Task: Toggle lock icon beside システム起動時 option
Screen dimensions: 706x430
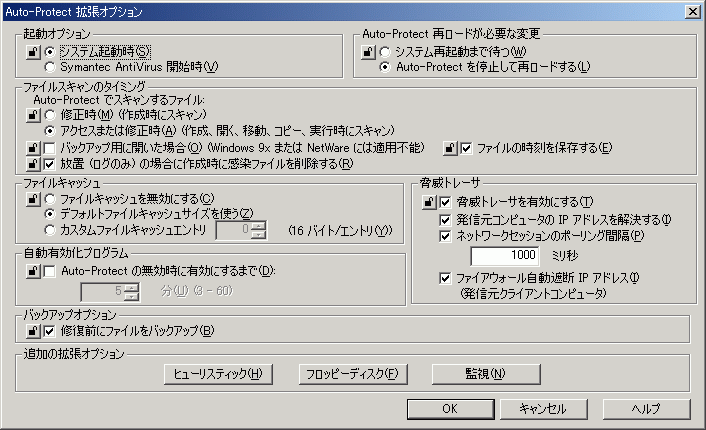Action: click(33, 52)
